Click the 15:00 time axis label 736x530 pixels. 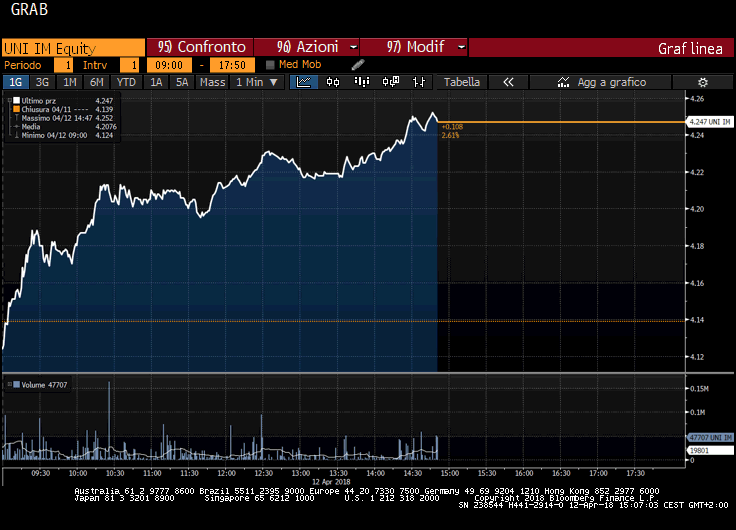click(450, 473)
